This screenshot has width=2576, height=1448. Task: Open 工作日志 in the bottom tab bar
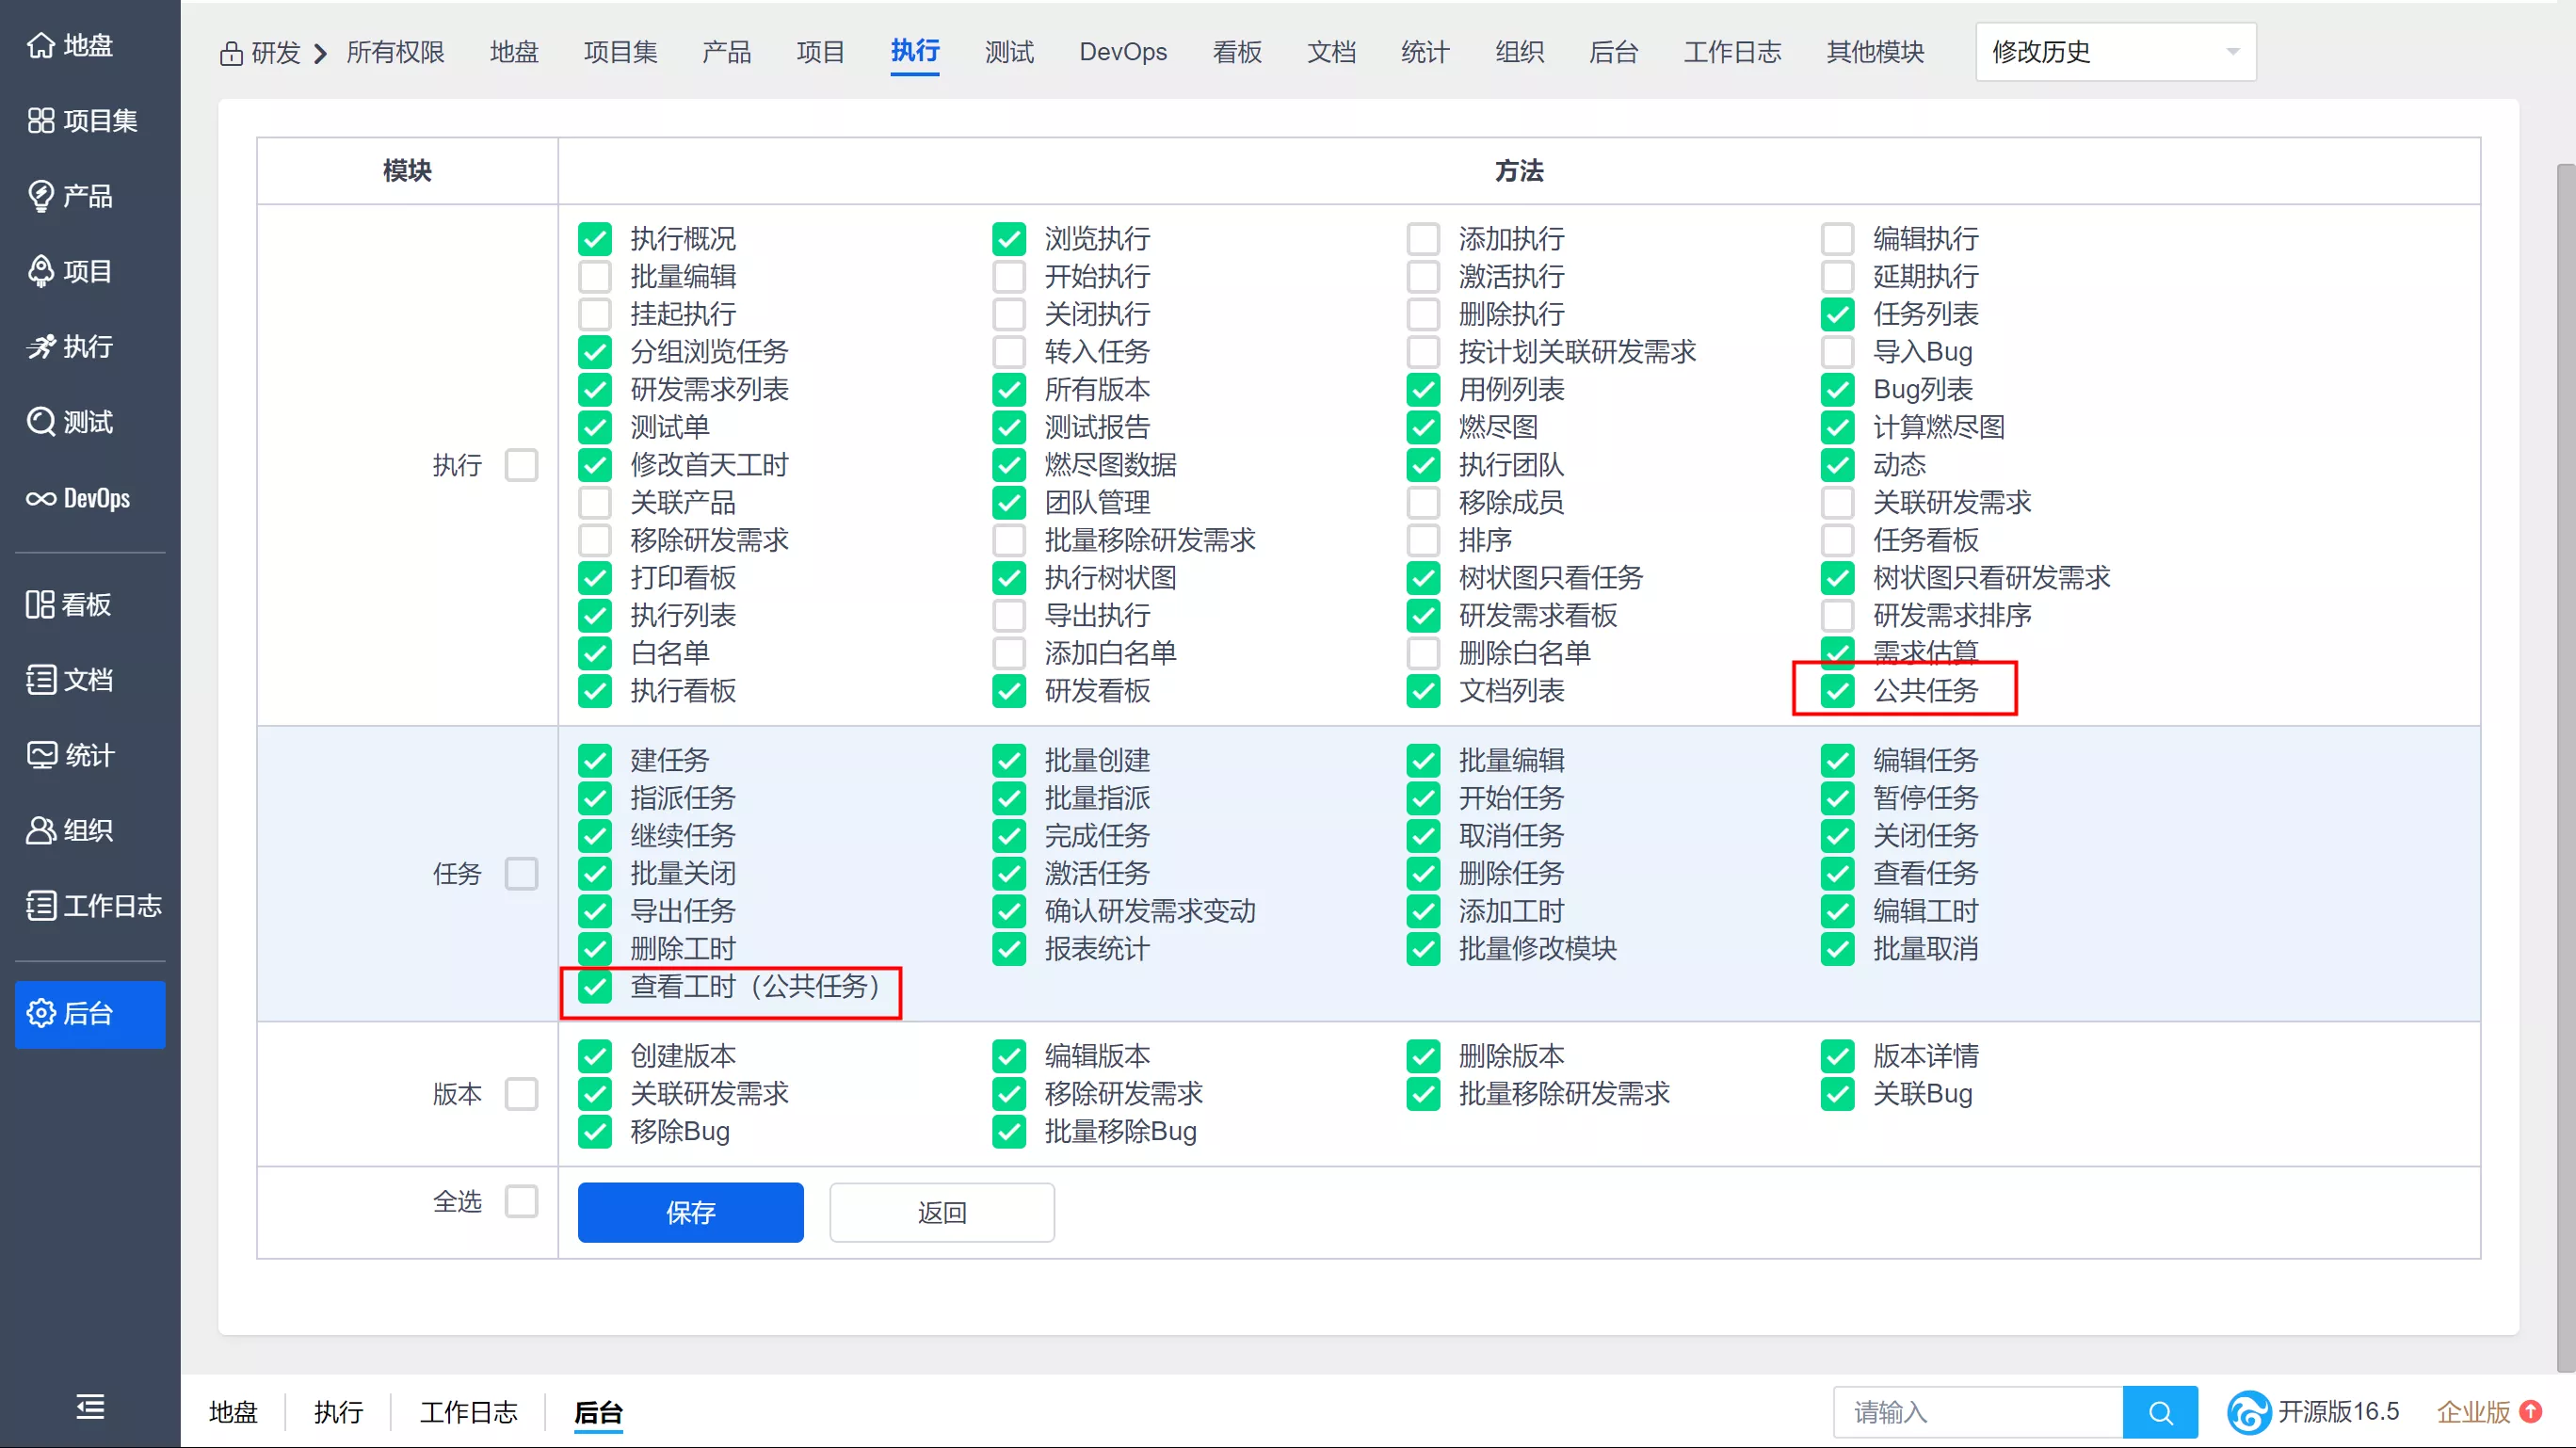point(468,1412)
